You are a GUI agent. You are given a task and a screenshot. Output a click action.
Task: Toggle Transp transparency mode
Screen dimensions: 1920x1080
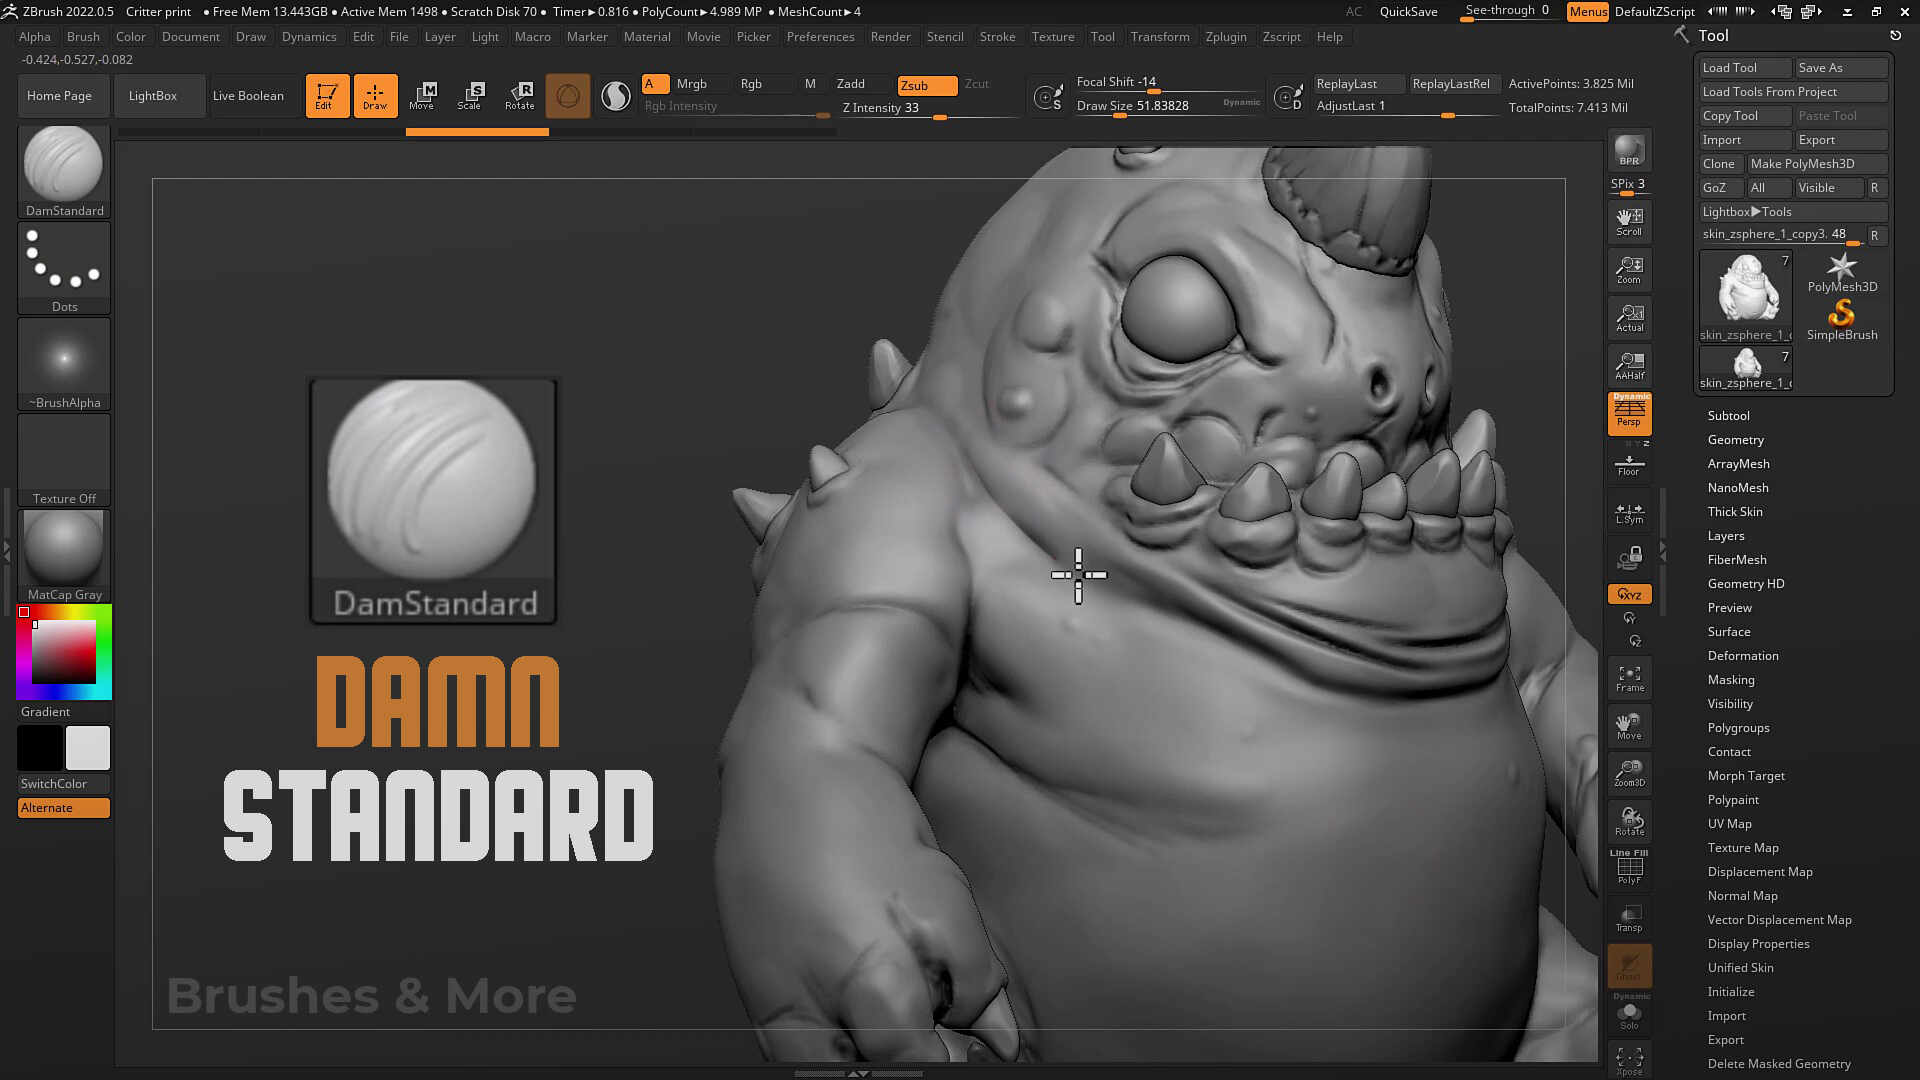click(1629, 917)
